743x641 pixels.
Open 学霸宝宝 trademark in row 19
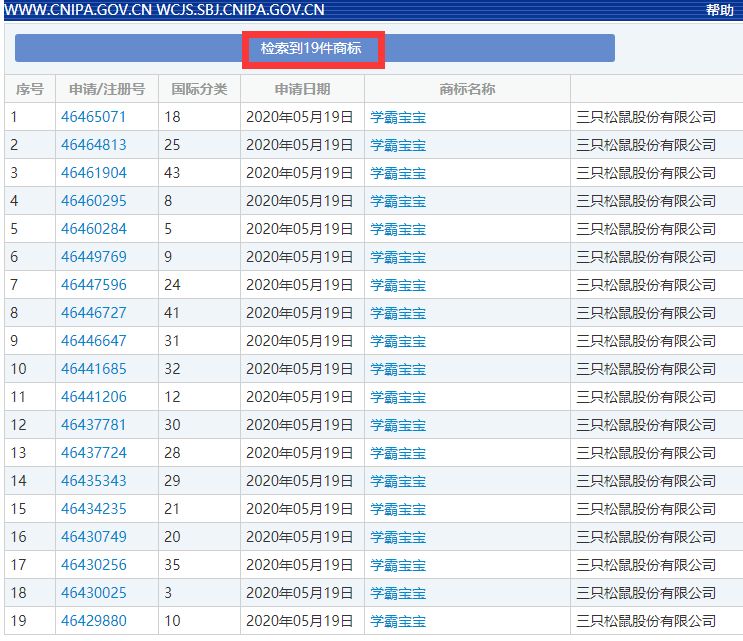(398, 620)
